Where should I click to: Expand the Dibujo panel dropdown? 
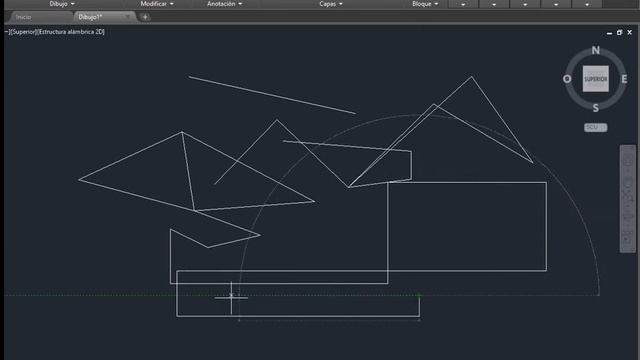click(62, 4)
